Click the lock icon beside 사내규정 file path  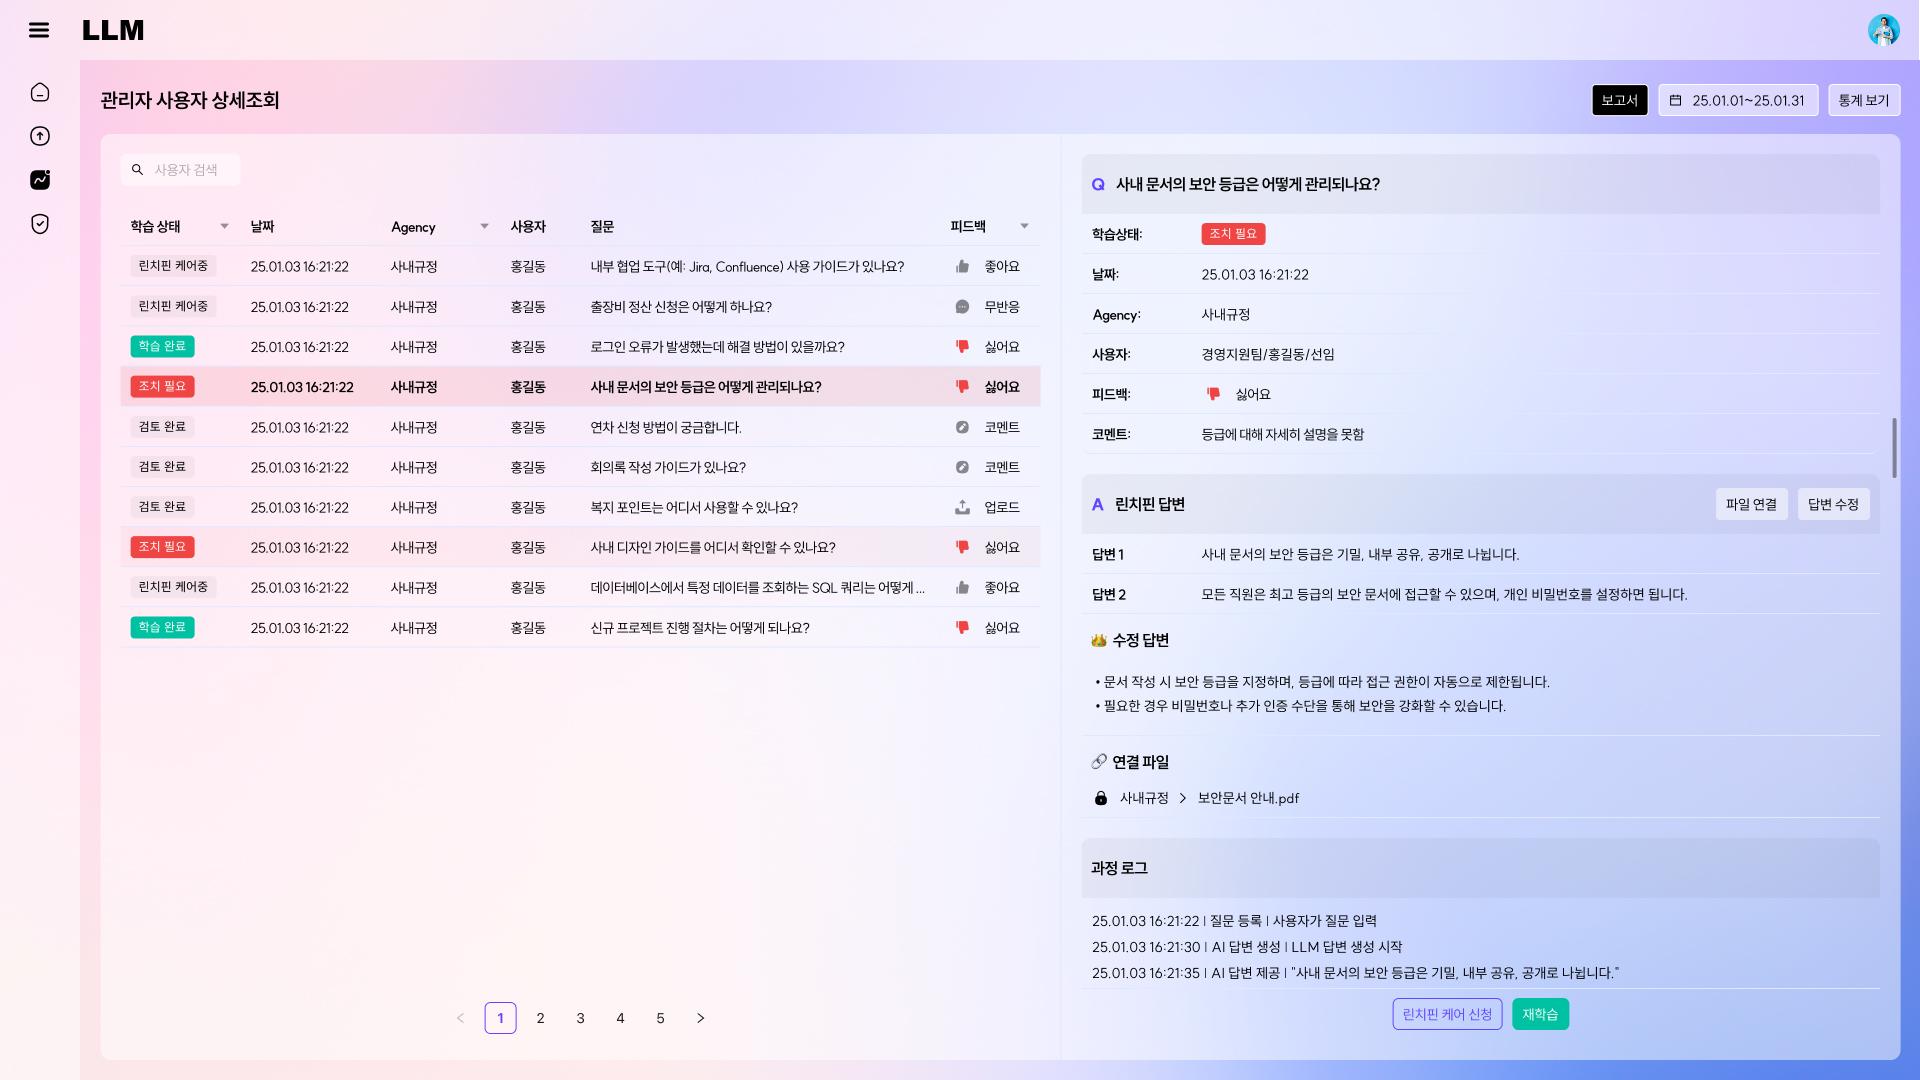[1101, 798]
